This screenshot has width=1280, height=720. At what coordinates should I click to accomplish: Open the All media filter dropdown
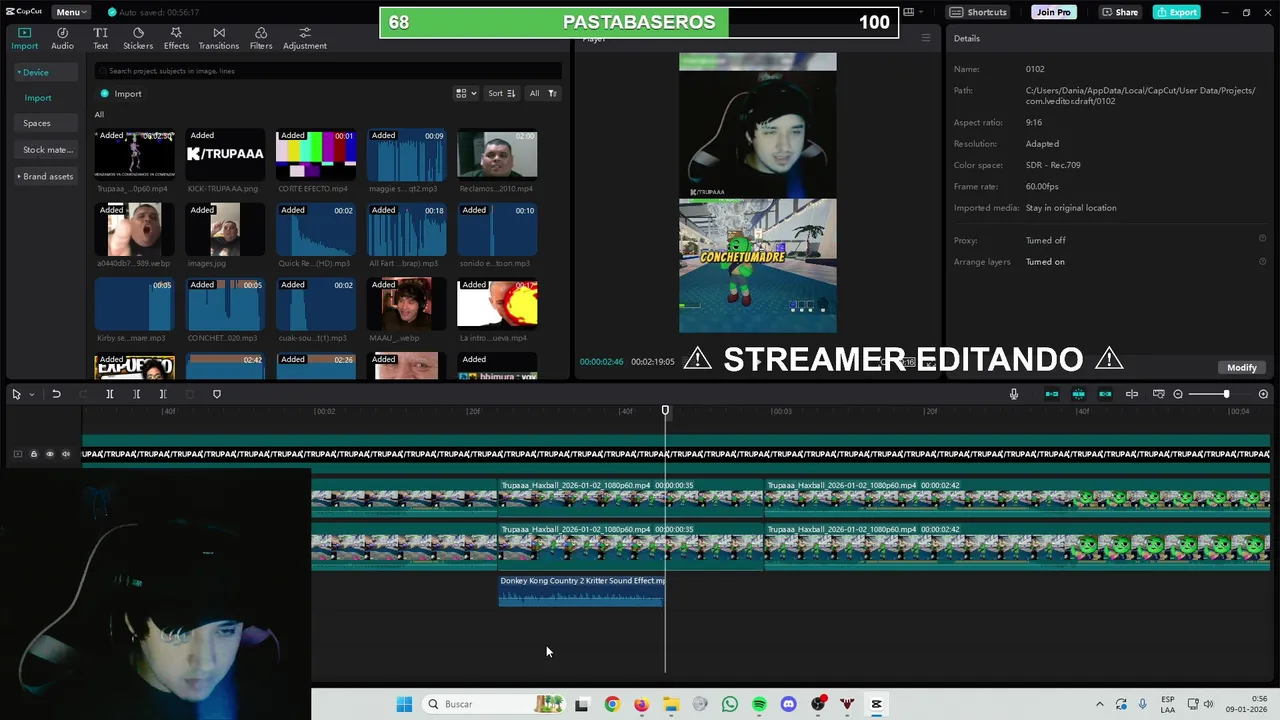(543, 93)
